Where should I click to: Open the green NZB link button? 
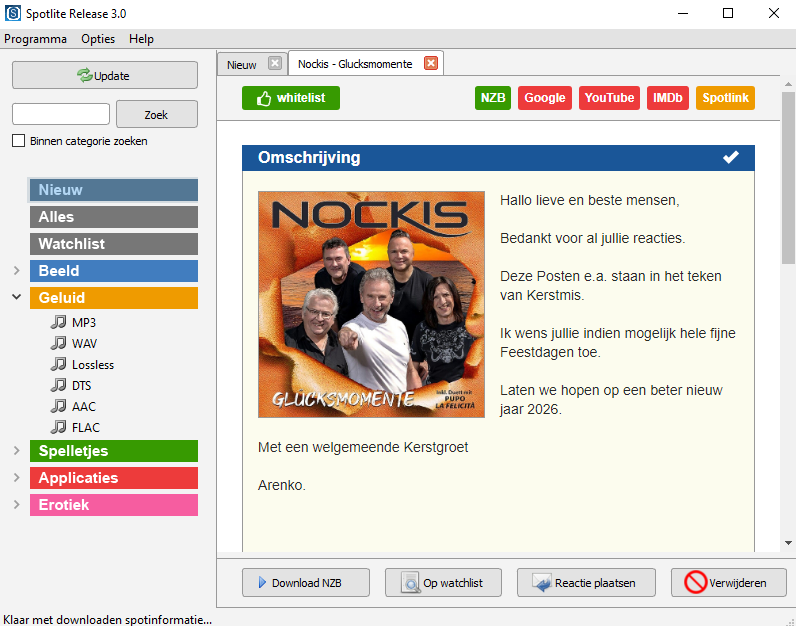[x=492, y=98]
